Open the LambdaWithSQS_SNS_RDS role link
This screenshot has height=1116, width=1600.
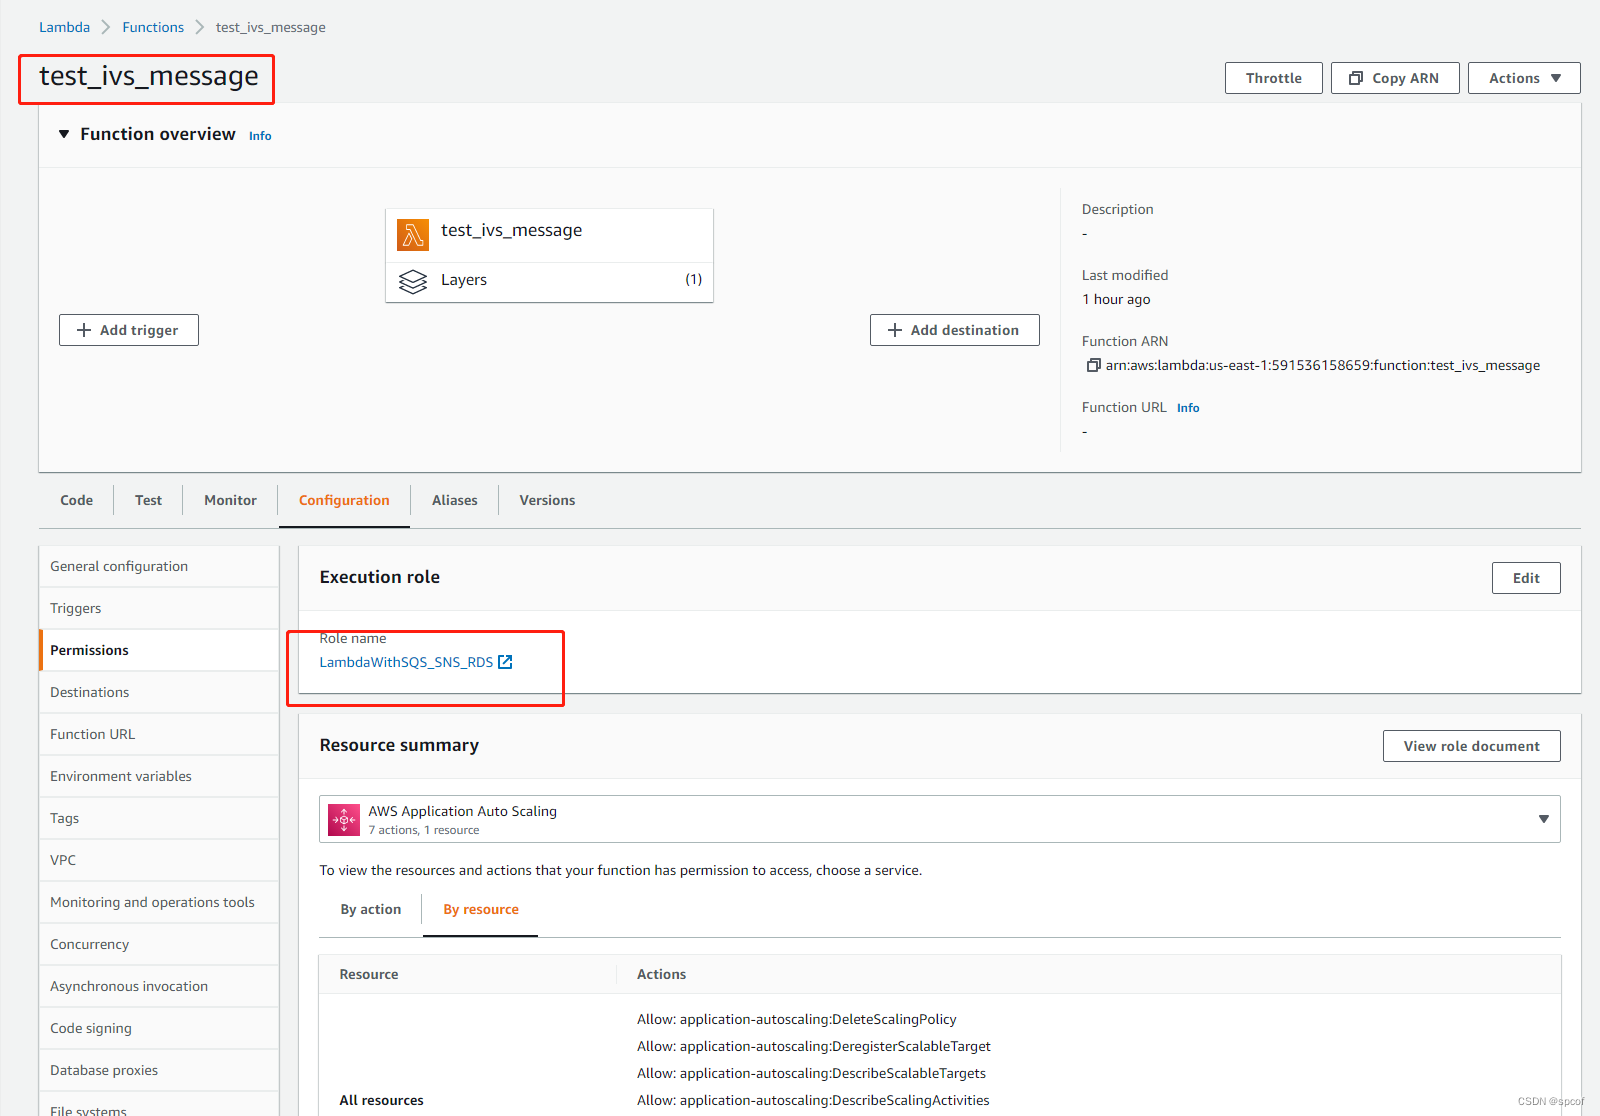[406, 662]
